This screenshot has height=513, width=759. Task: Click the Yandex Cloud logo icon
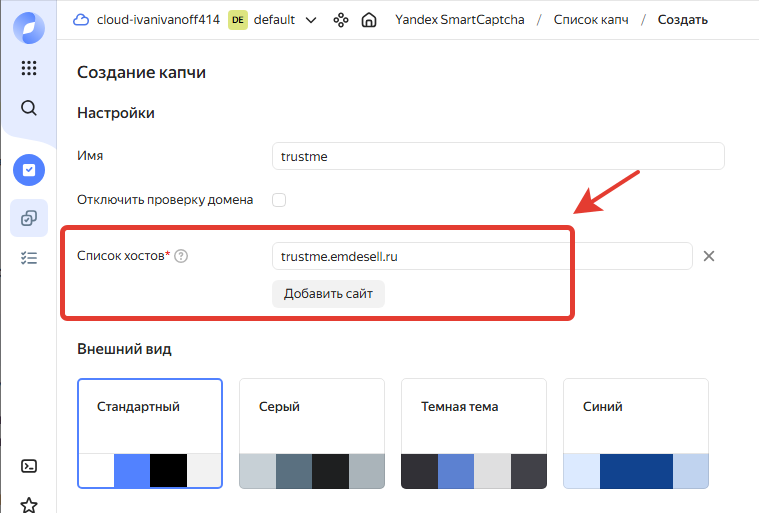28,27
